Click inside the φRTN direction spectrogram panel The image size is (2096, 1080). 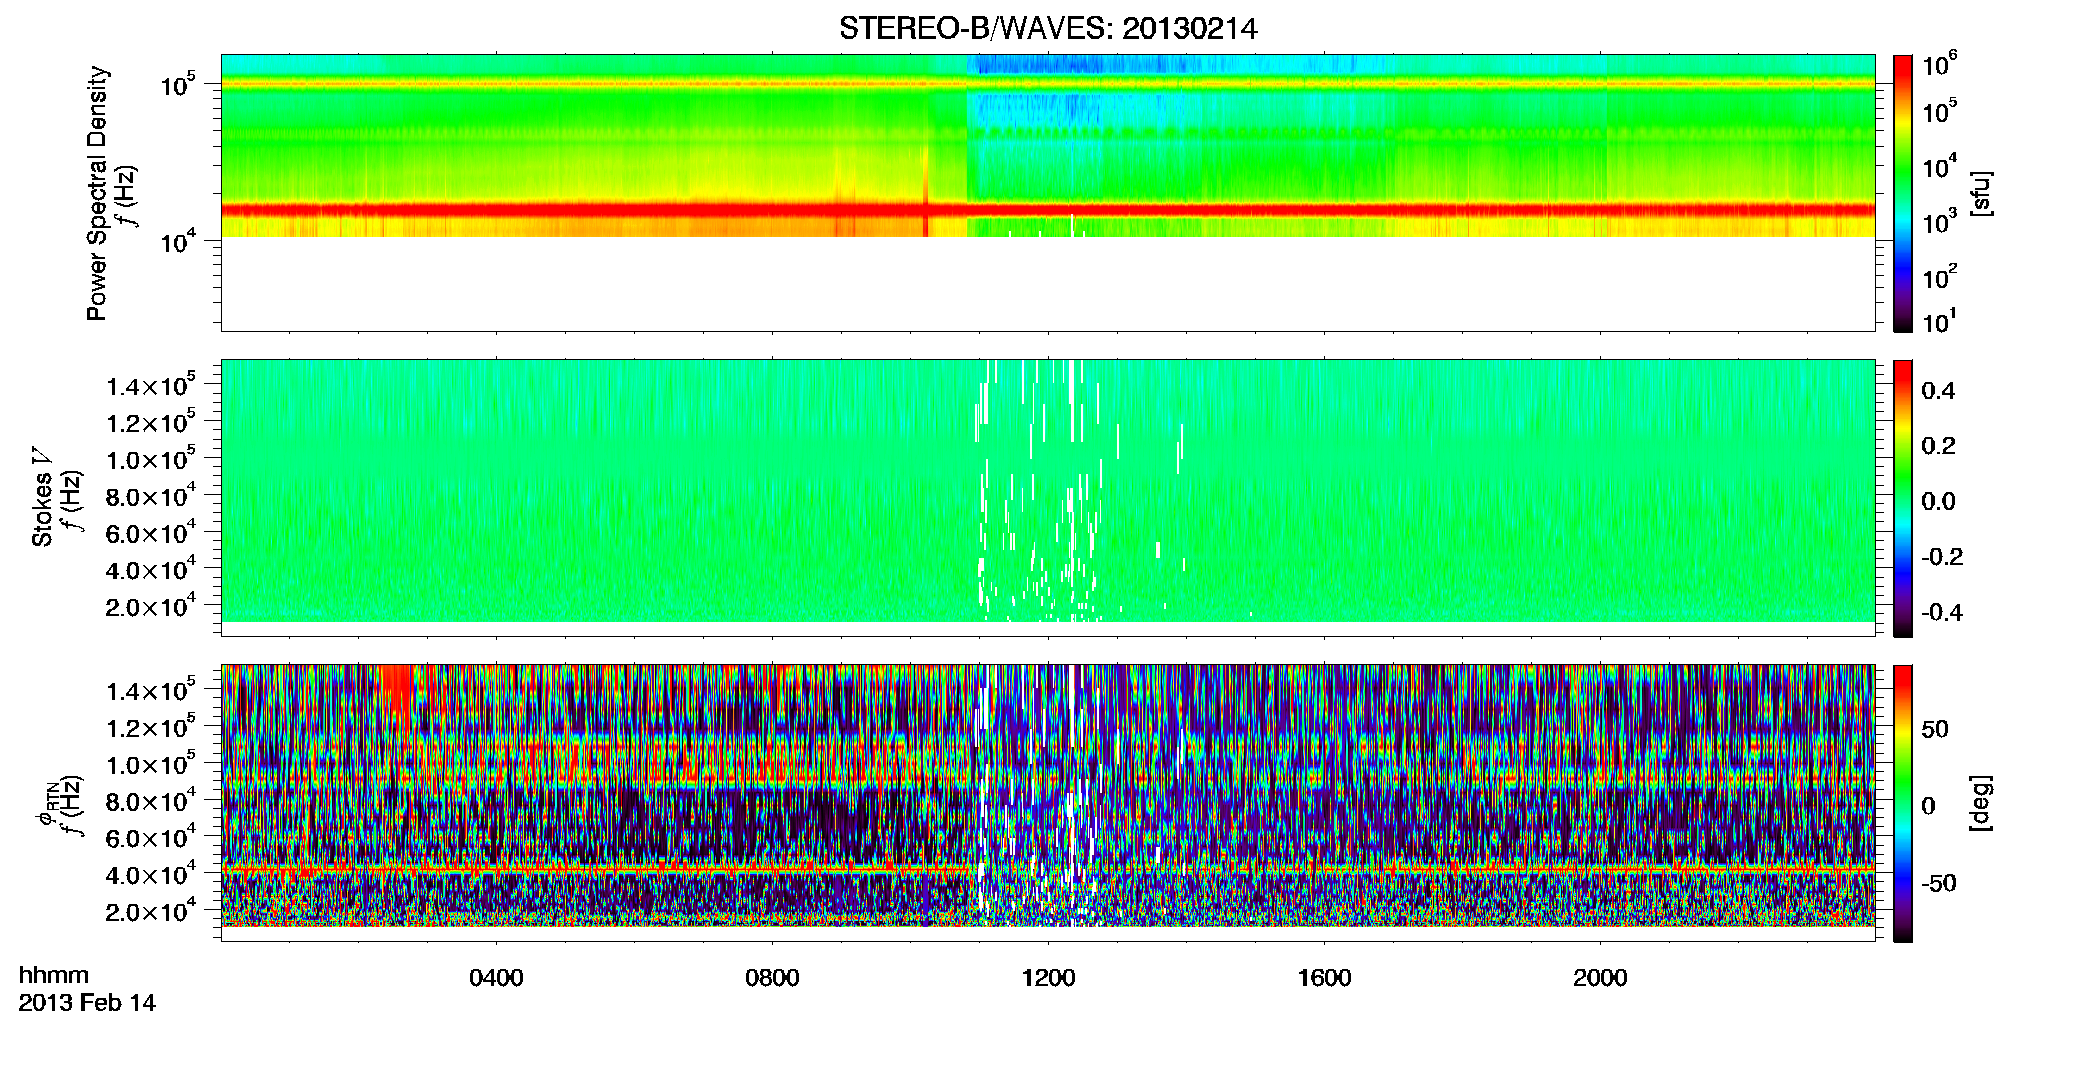1048,803
